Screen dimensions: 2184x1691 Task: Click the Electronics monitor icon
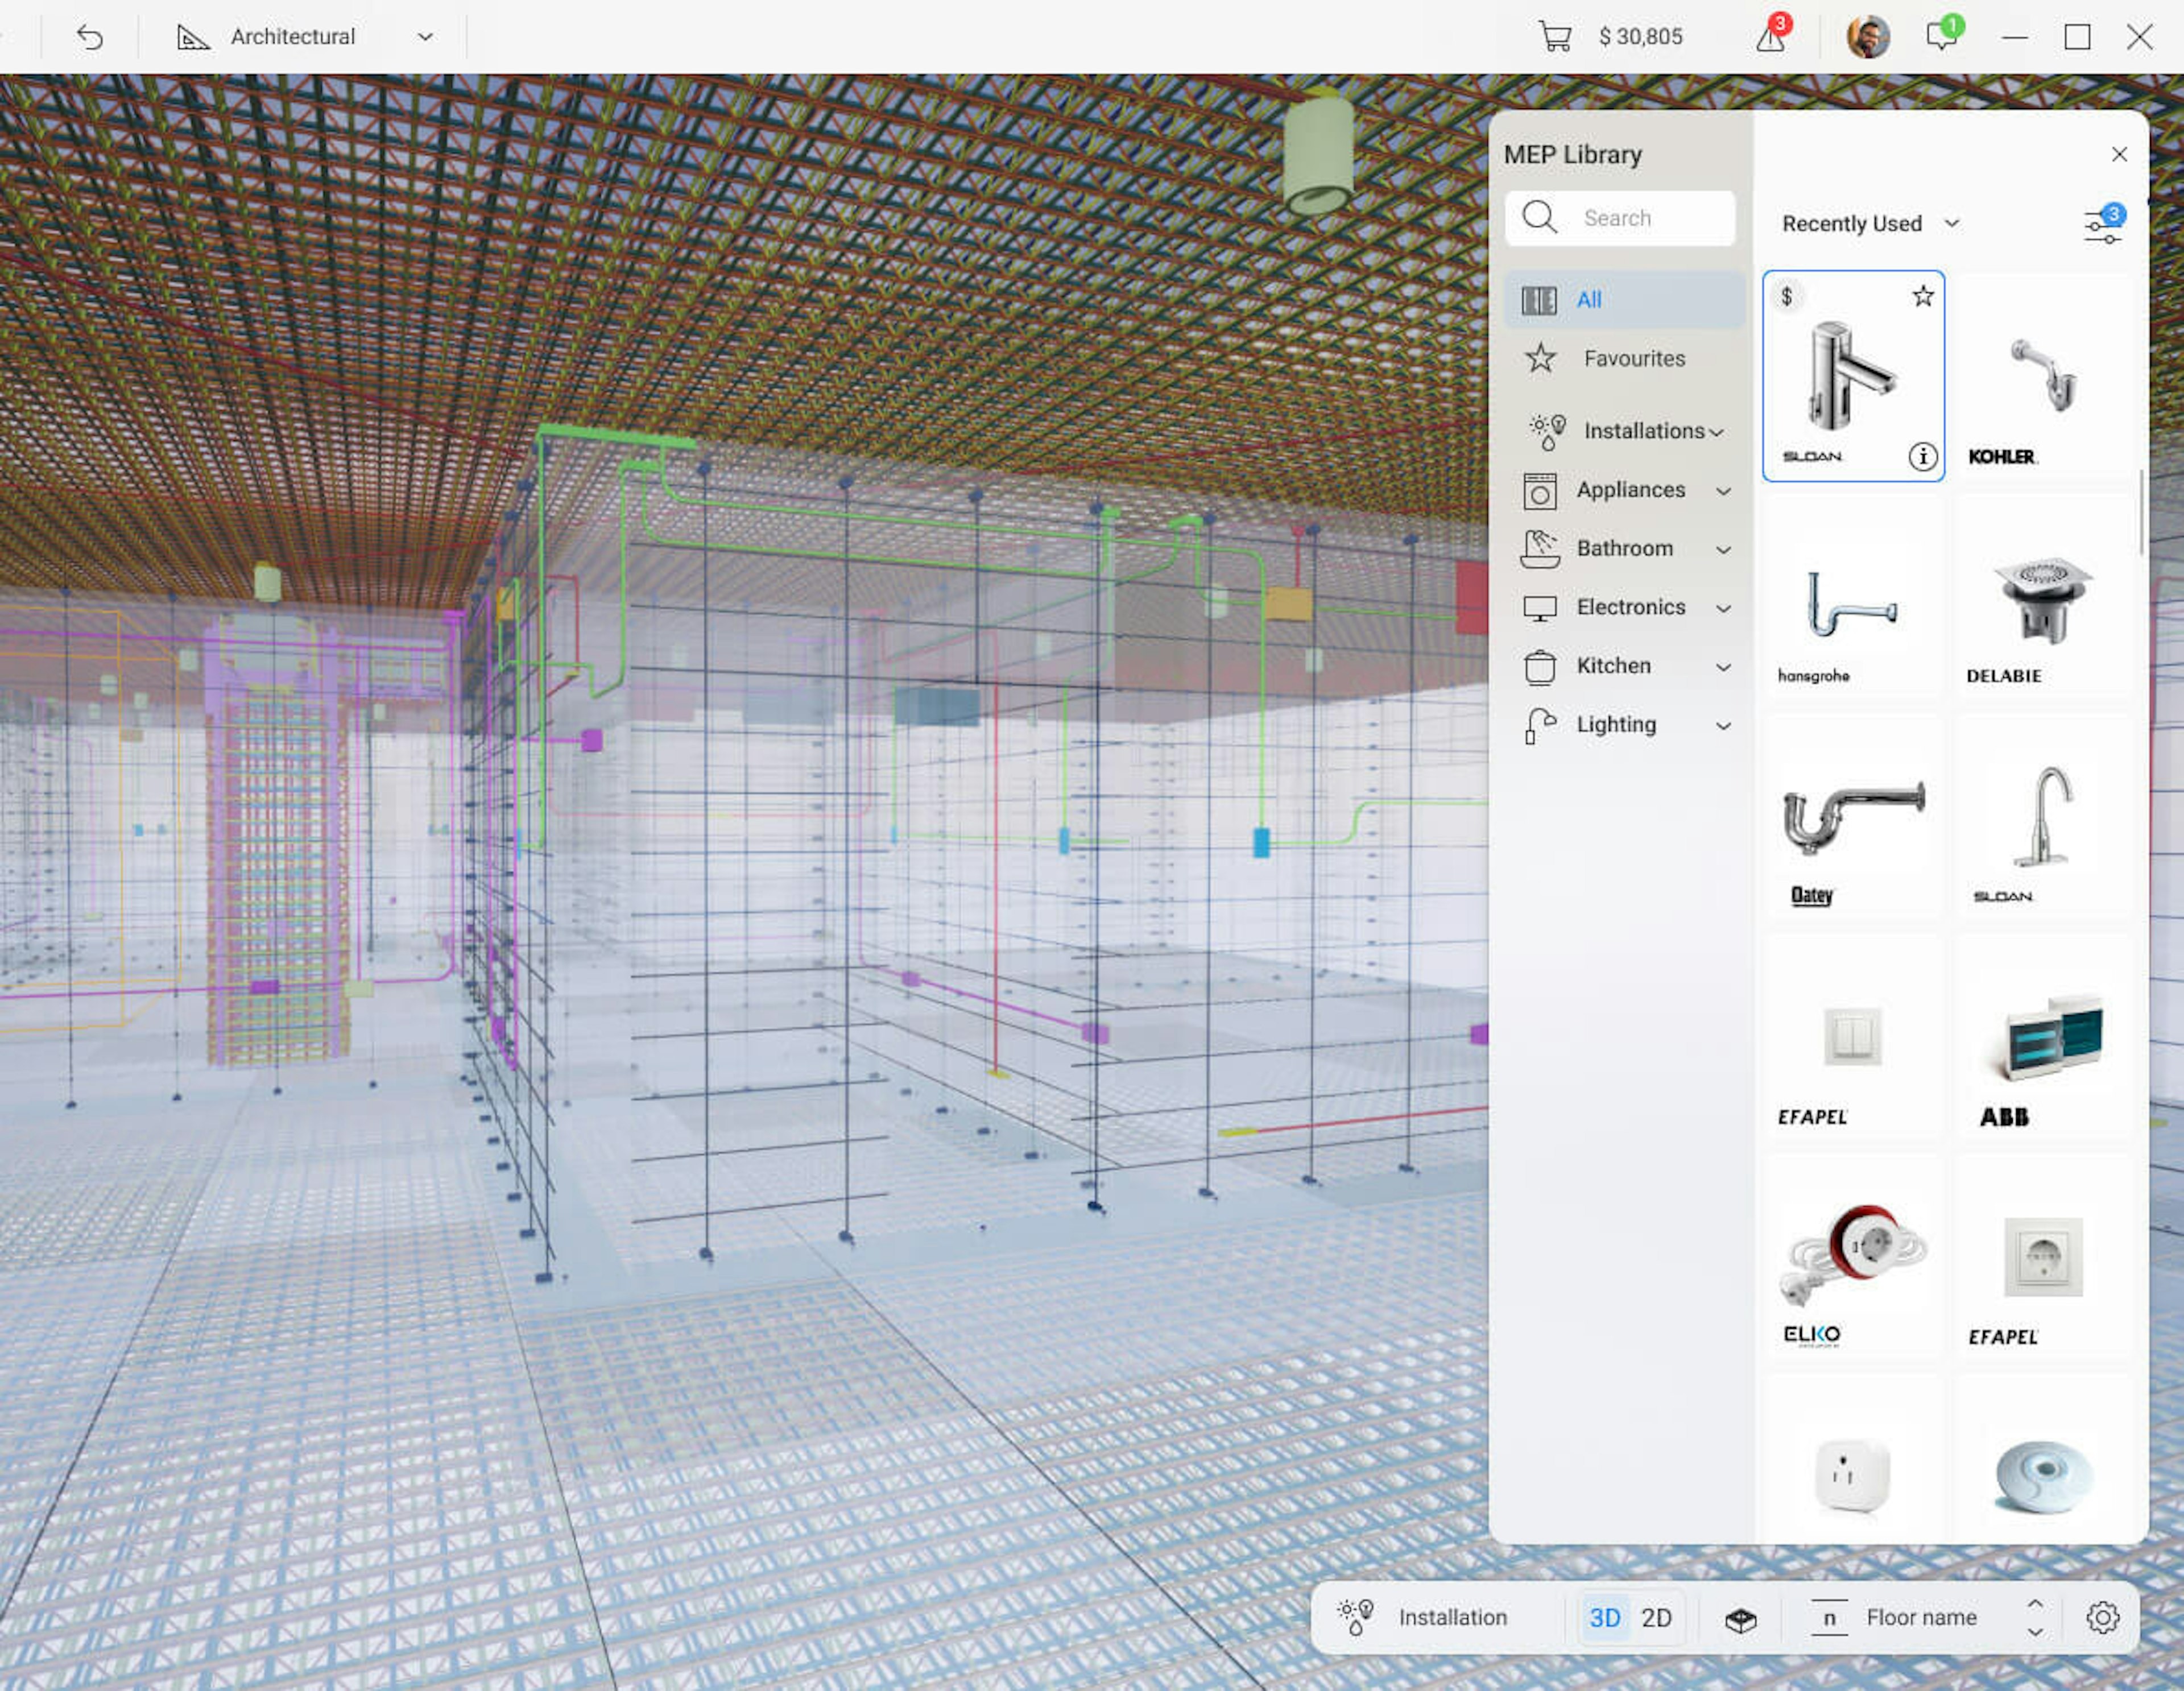[x=1540, y=608]
